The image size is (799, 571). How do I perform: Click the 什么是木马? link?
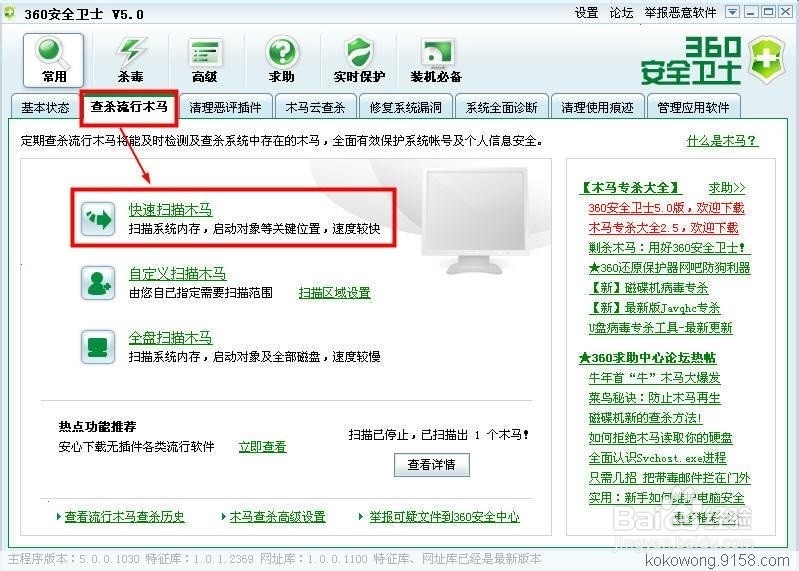tap(723, 141)
